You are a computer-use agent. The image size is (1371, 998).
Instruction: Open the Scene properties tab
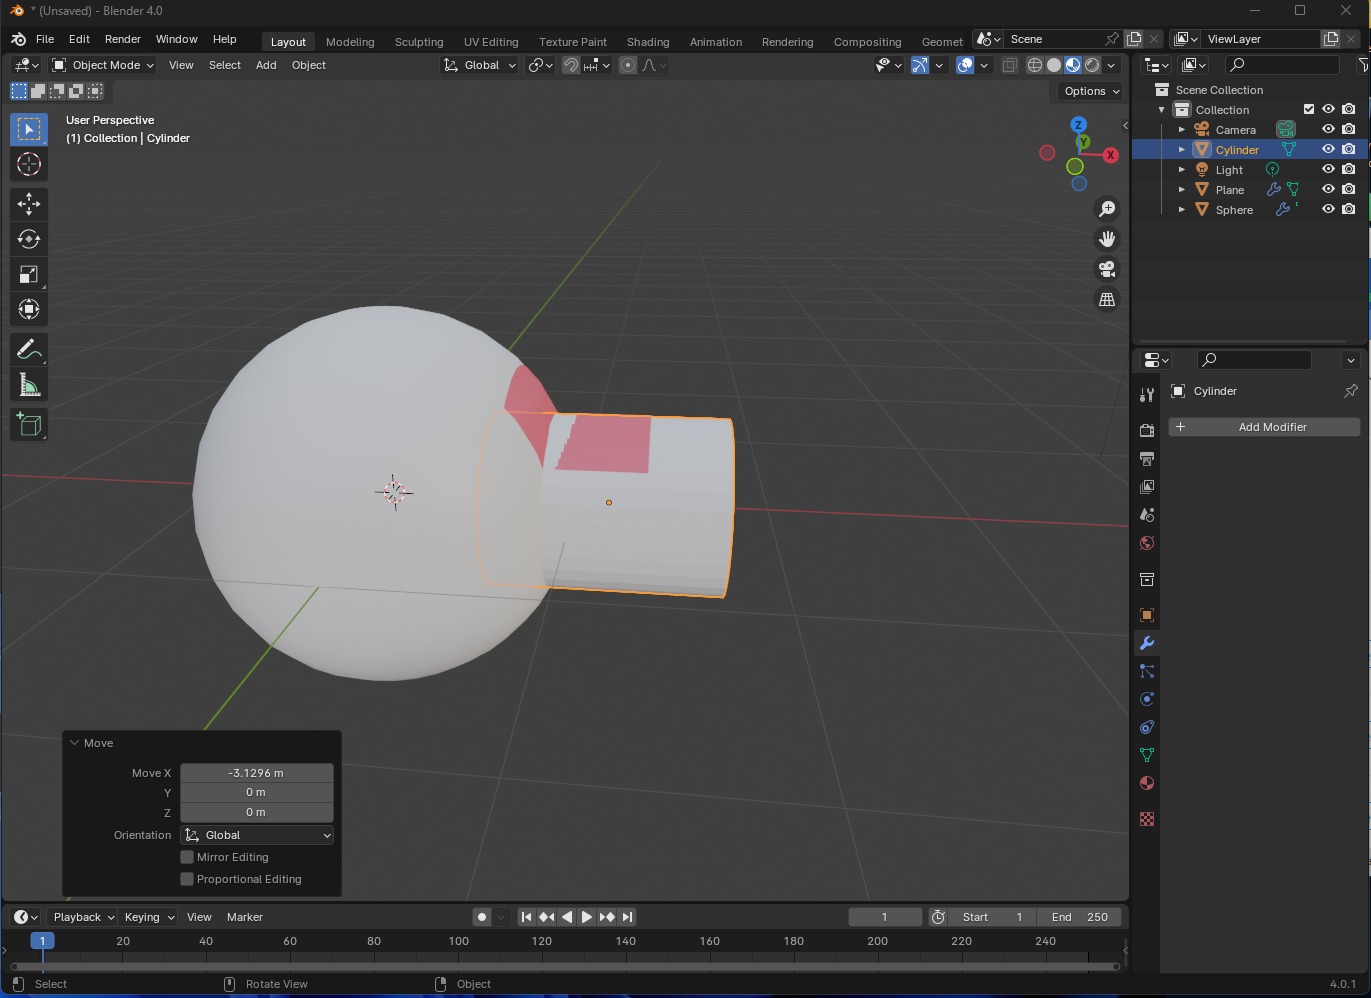pyautogui.click(x=1147, y=515)
